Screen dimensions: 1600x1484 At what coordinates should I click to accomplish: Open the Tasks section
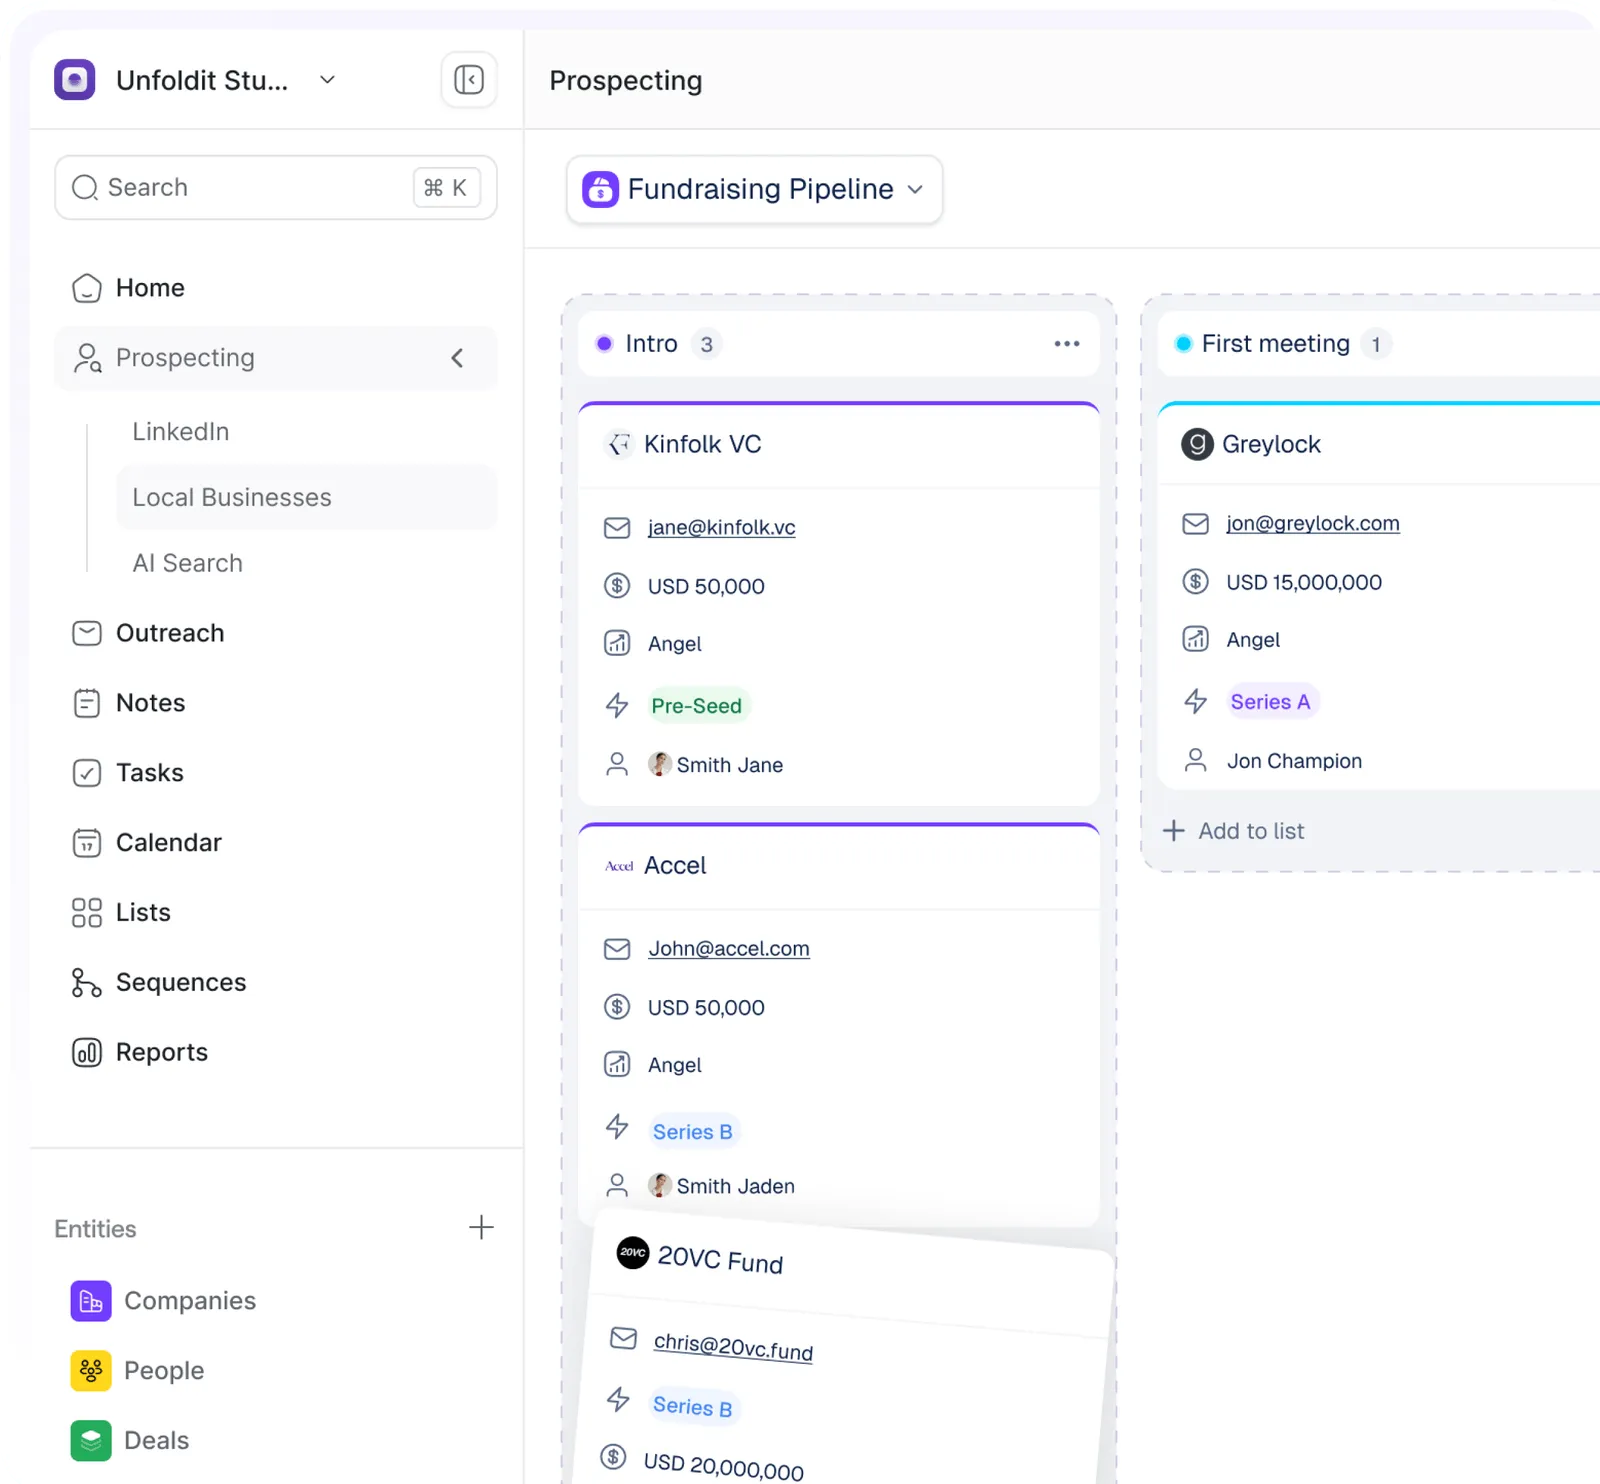150,773
